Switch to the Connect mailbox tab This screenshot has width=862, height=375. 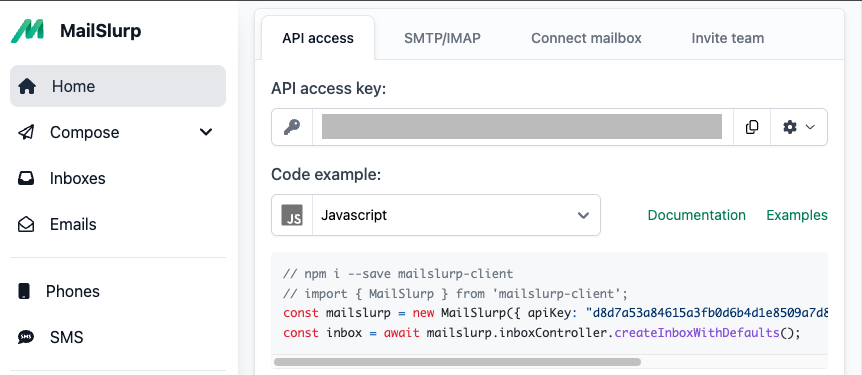pyautogui.click(x=586, y=38)
